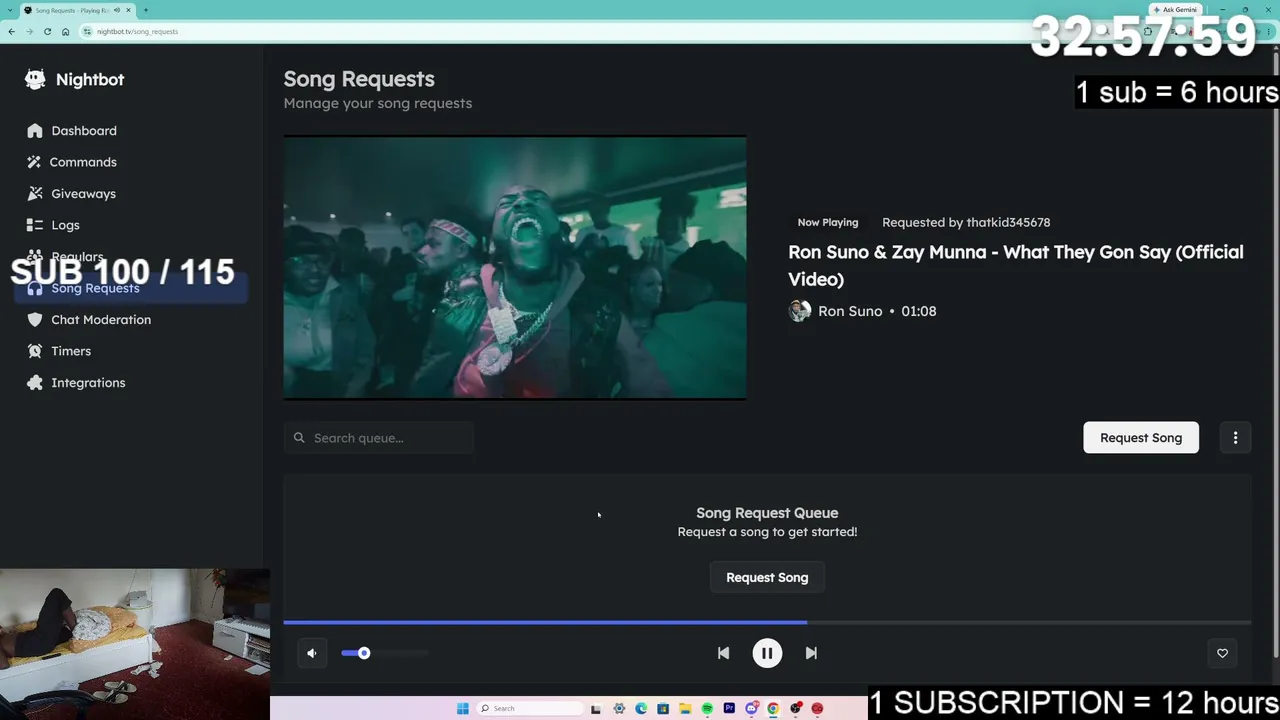Open OBS Studio from the taskbar
This screenshot has width=1280, height=720.
(x=796, y=709)
